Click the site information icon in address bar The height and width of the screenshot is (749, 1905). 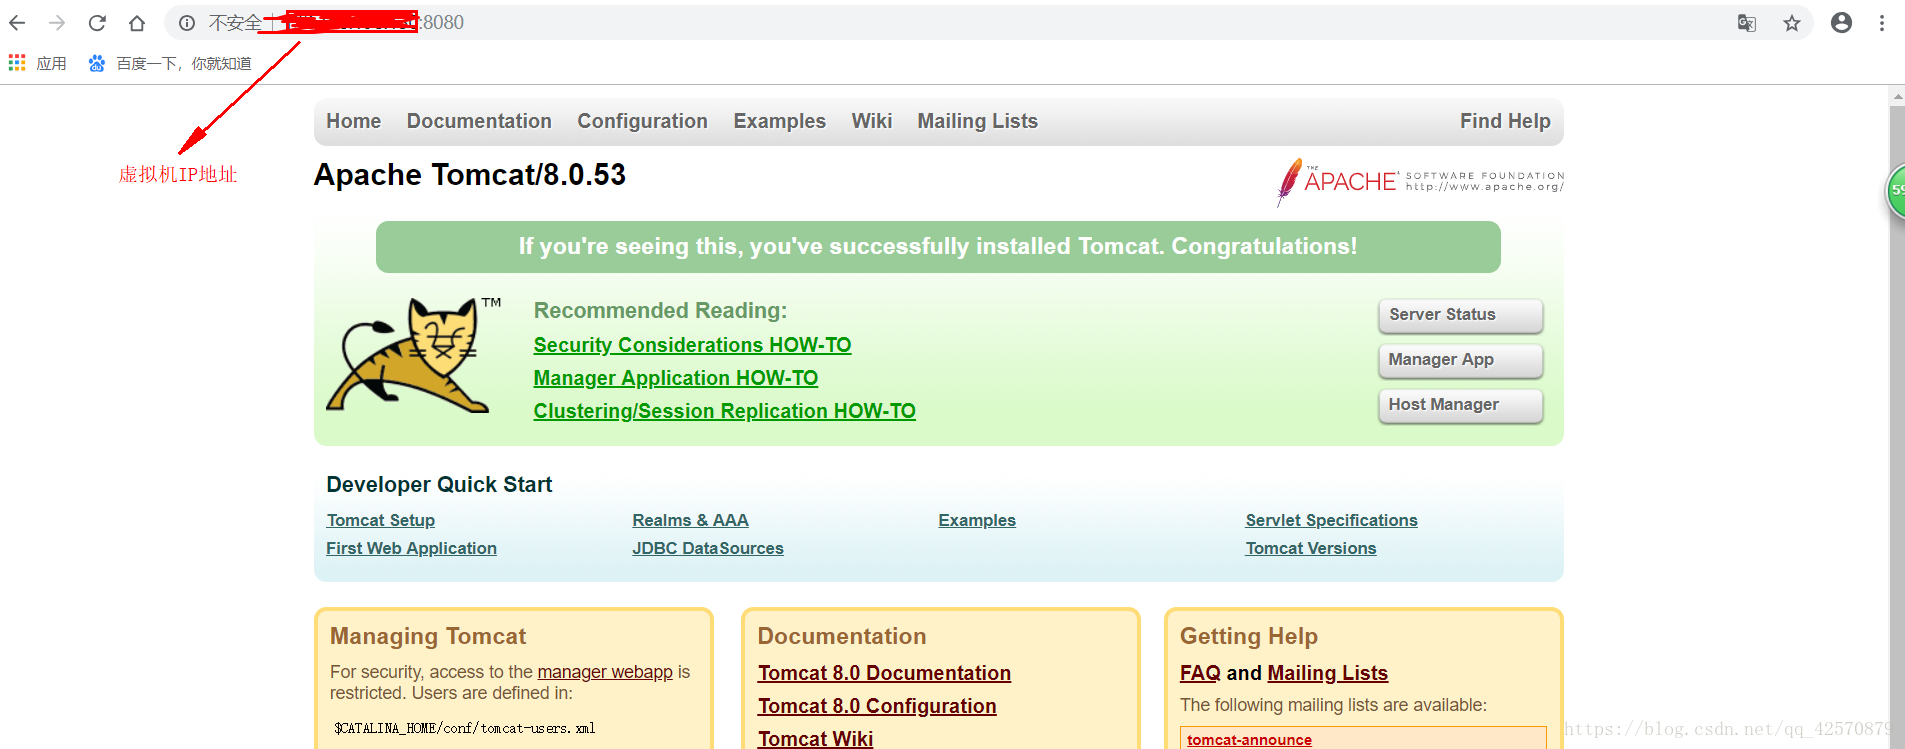pos(187,23)
